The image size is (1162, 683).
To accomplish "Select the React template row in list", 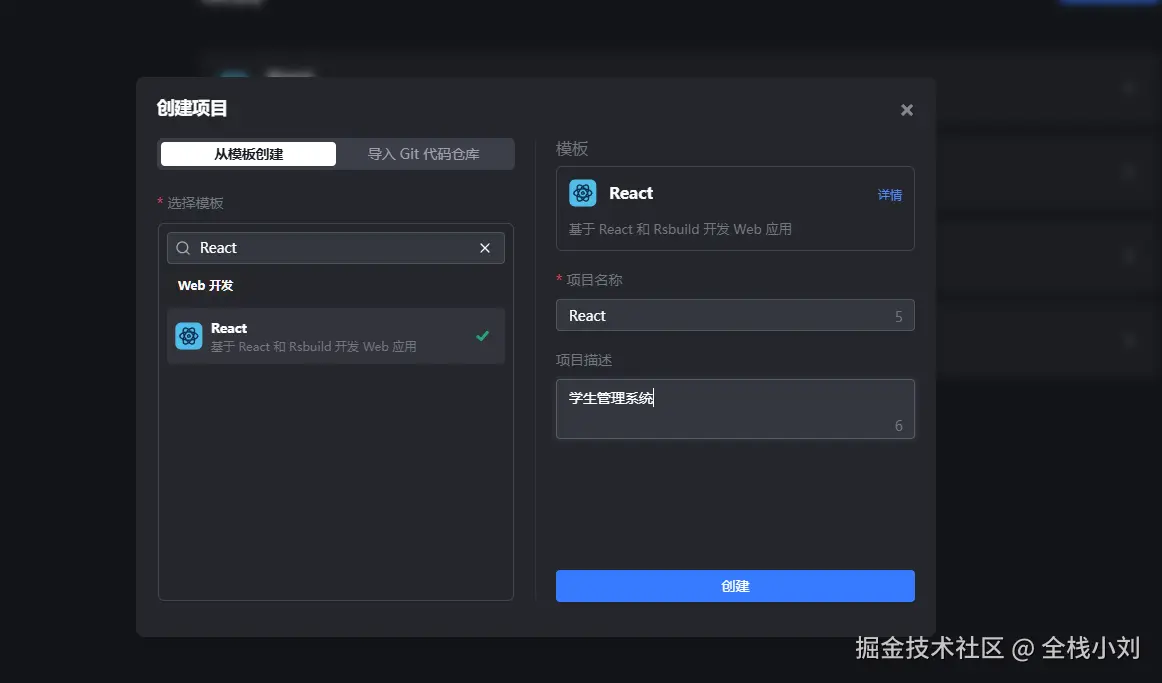I will [336, 336].
